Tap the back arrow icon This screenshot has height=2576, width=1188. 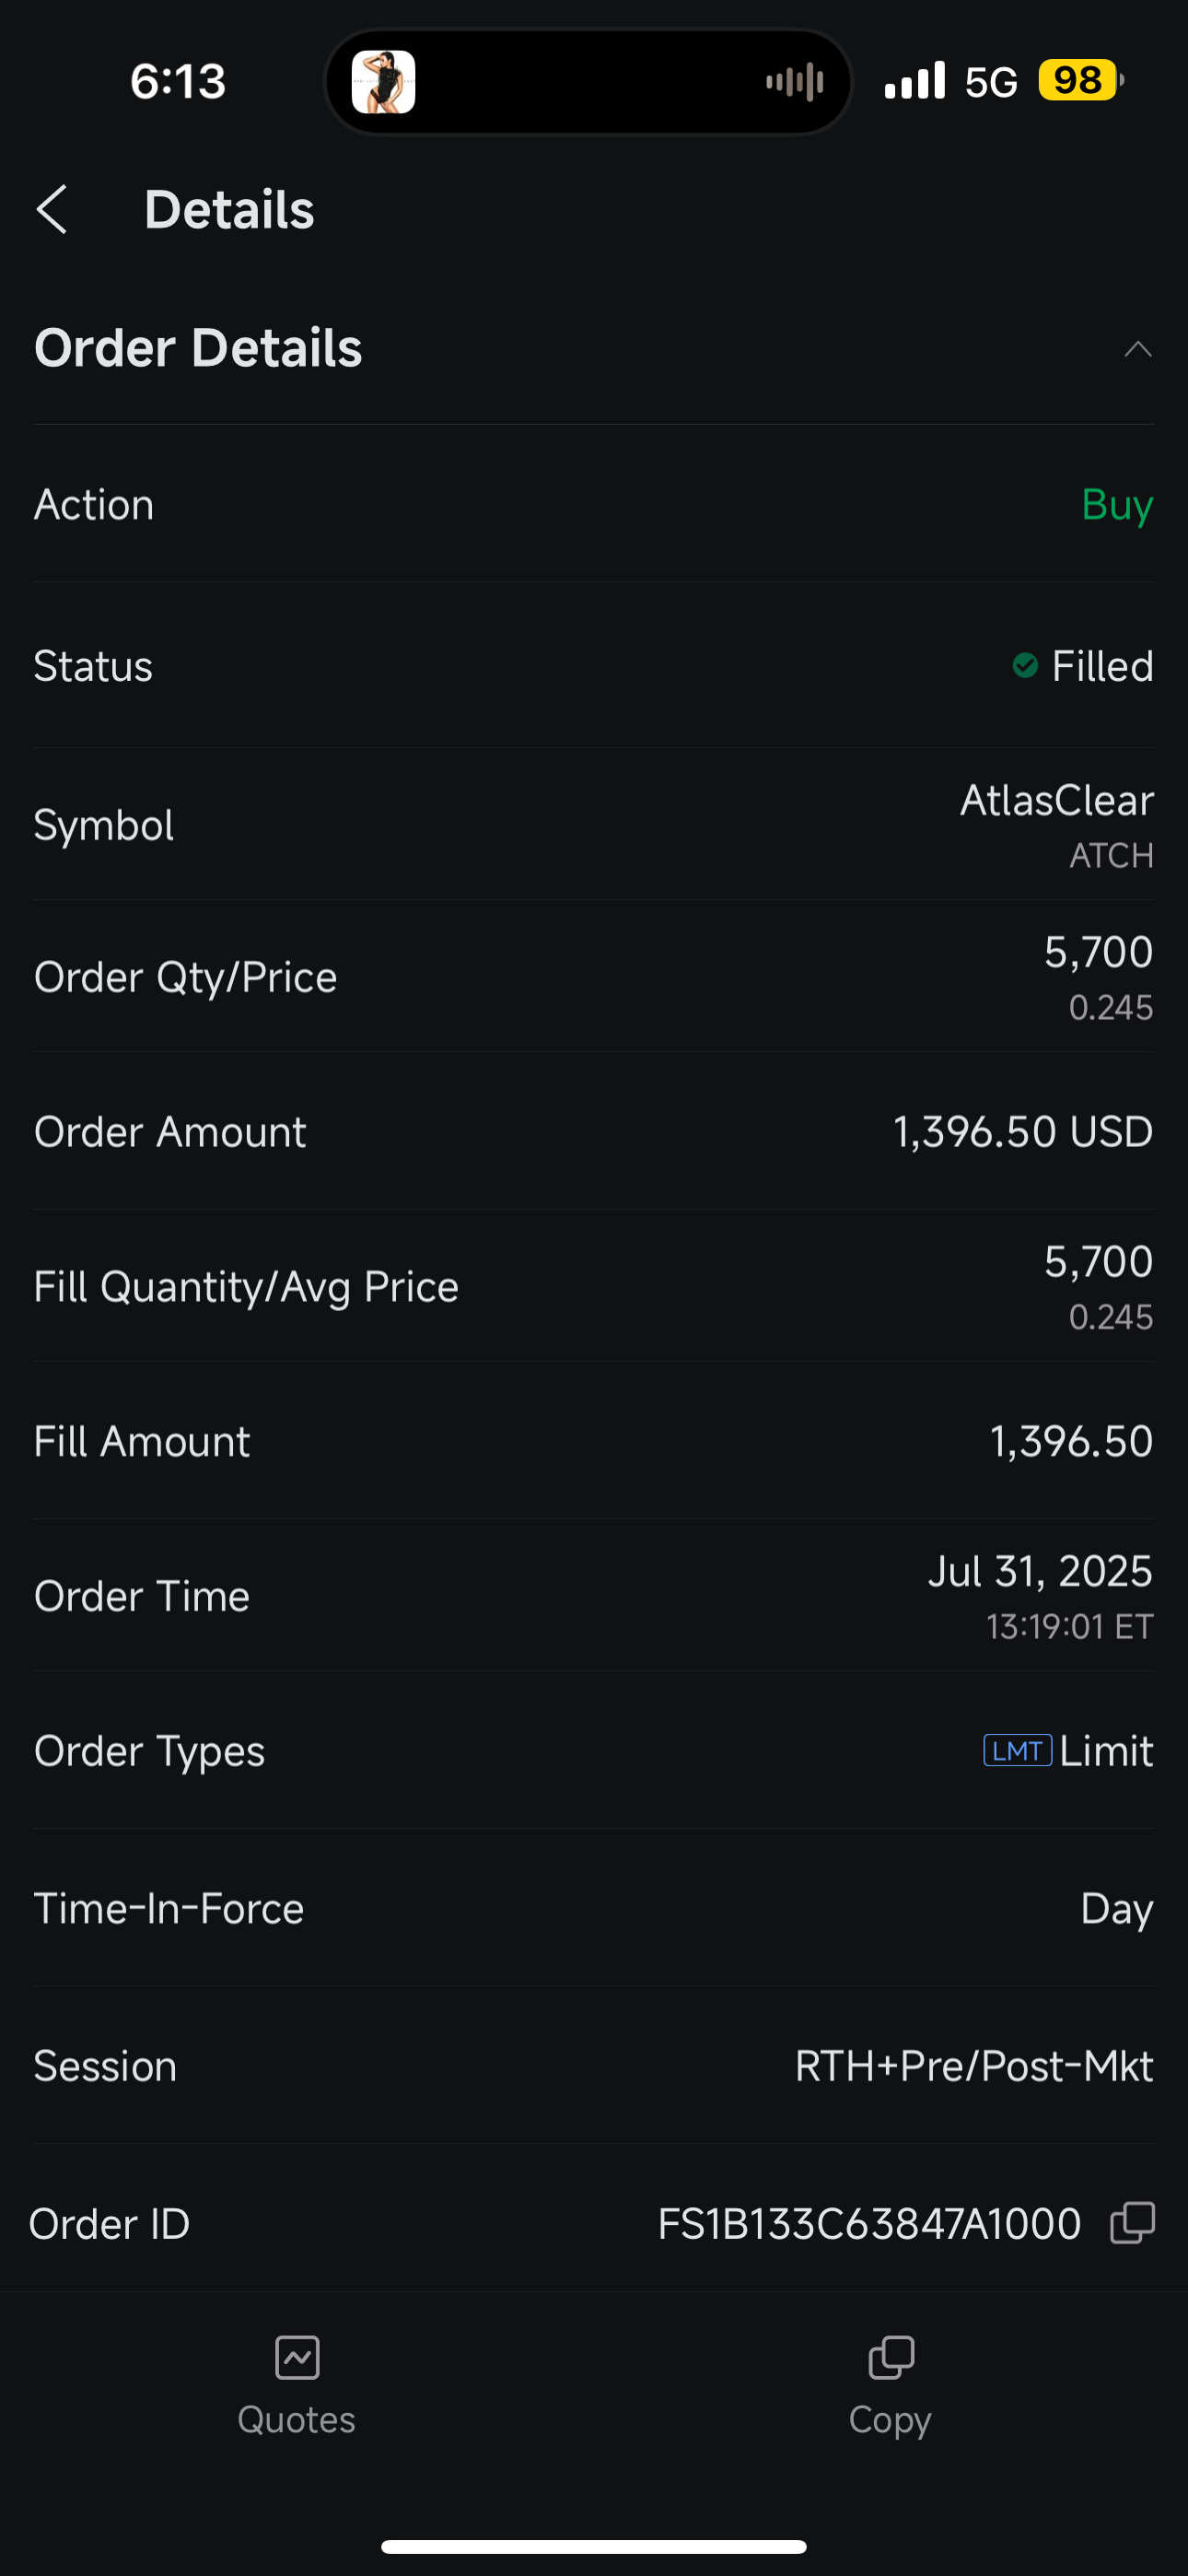pyautogui.click(x=52, y=210)
